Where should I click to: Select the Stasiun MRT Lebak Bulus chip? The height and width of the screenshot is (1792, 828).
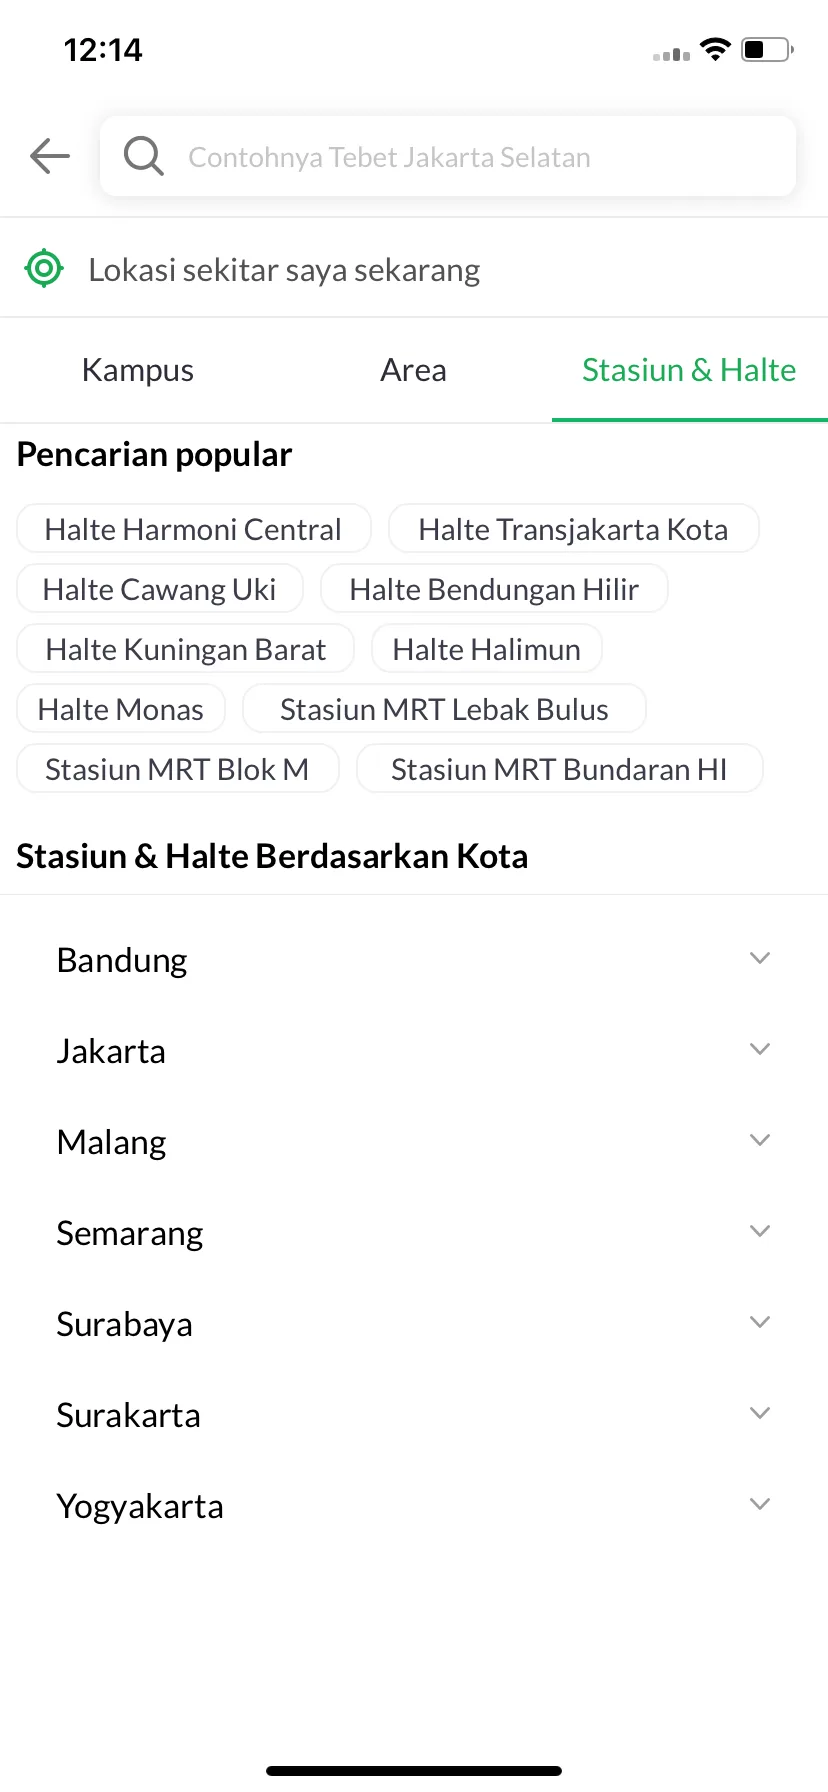444,709
